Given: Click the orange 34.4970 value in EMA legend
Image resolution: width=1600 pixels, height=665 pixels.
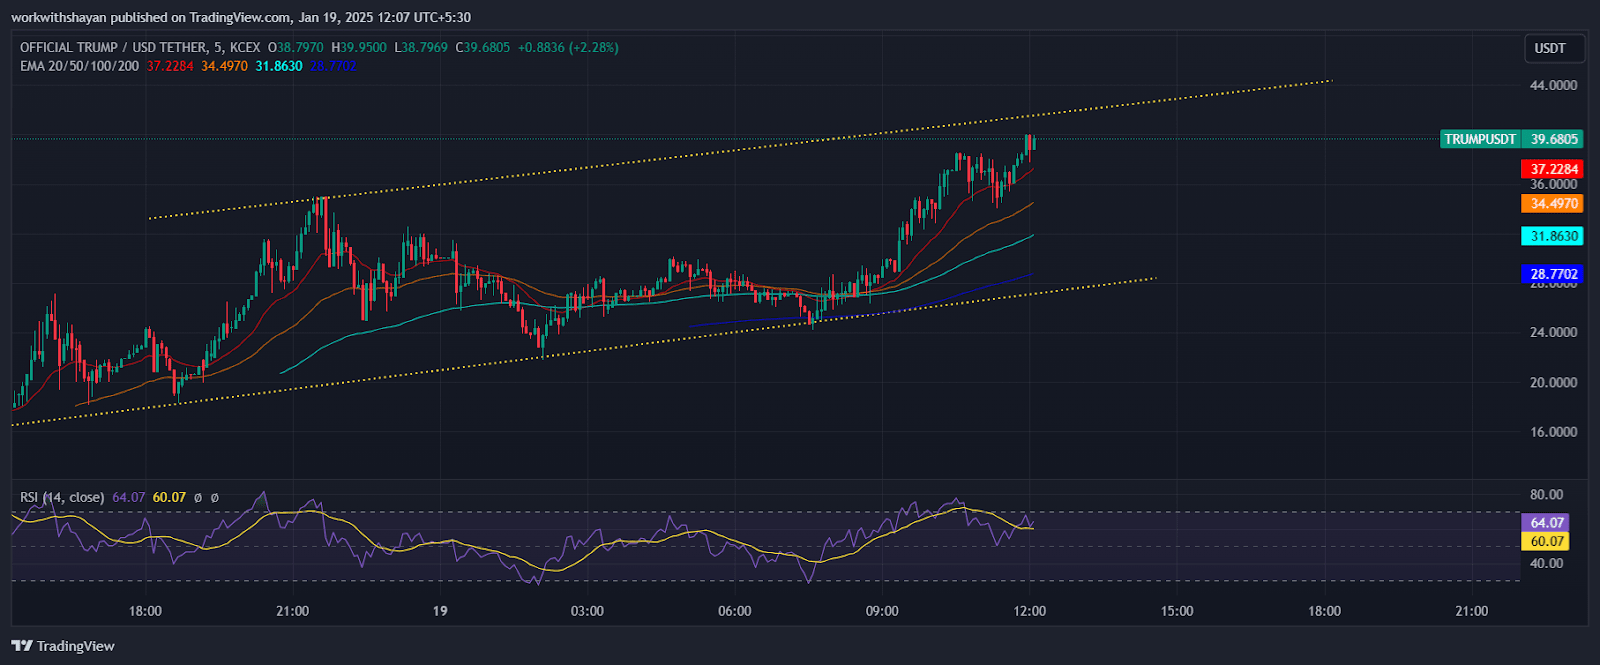Looking at the screenshot, I should pyautogui.click(x=224, y=66).
